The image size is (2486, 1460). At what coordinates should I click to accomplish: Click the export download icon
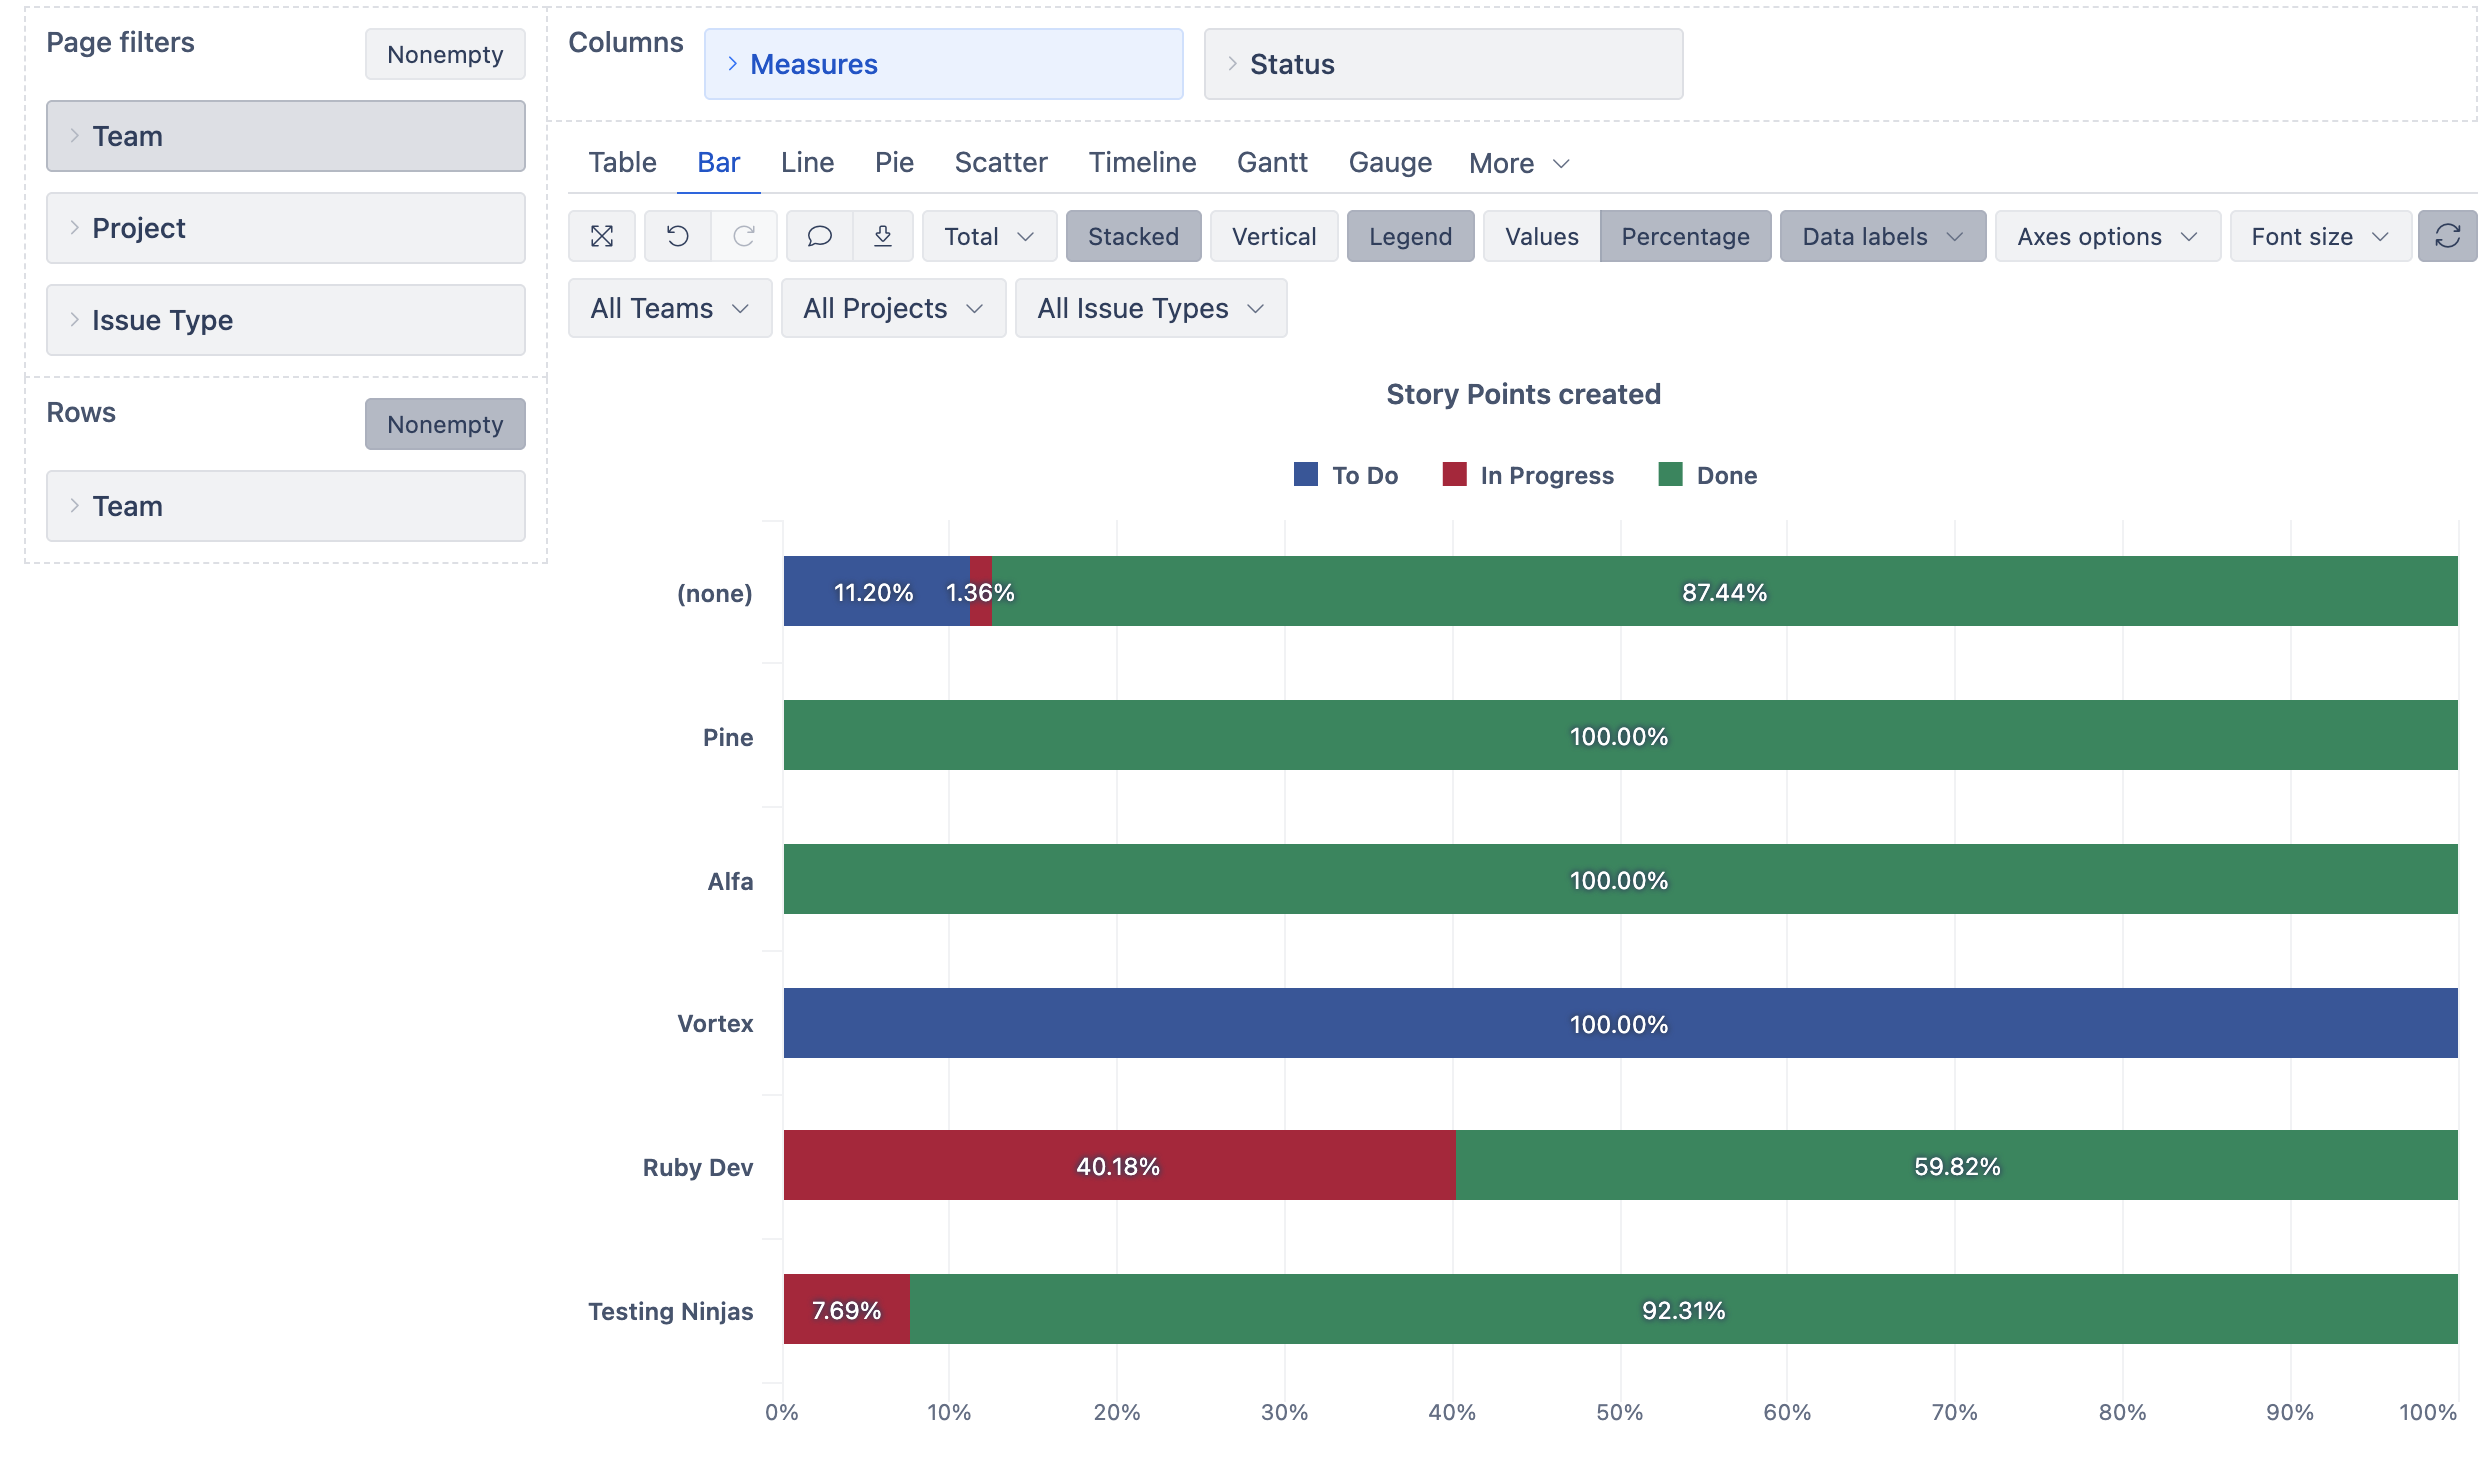pos(882,236)
